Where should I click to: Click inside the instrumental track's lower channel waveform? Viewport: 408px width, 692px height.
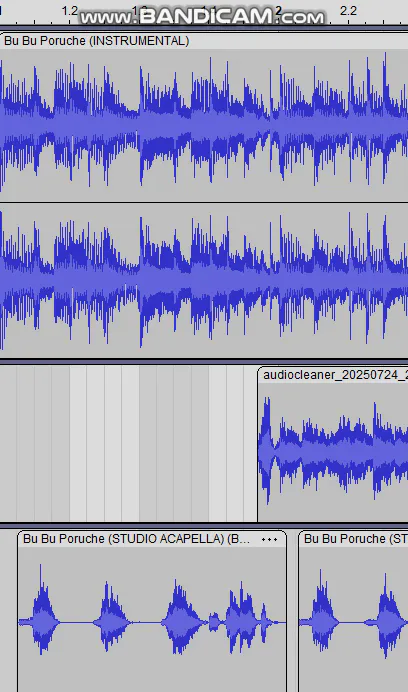204,281
